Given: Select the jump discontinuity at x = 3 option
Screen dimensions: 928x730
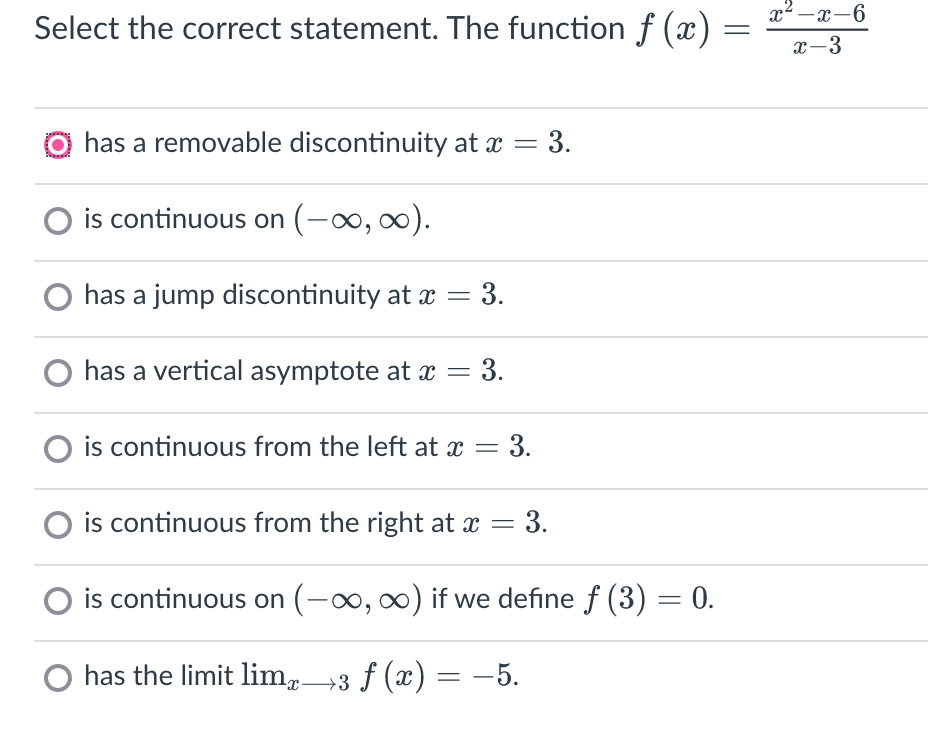Looking at the screenshot, I should click(58, 296).
